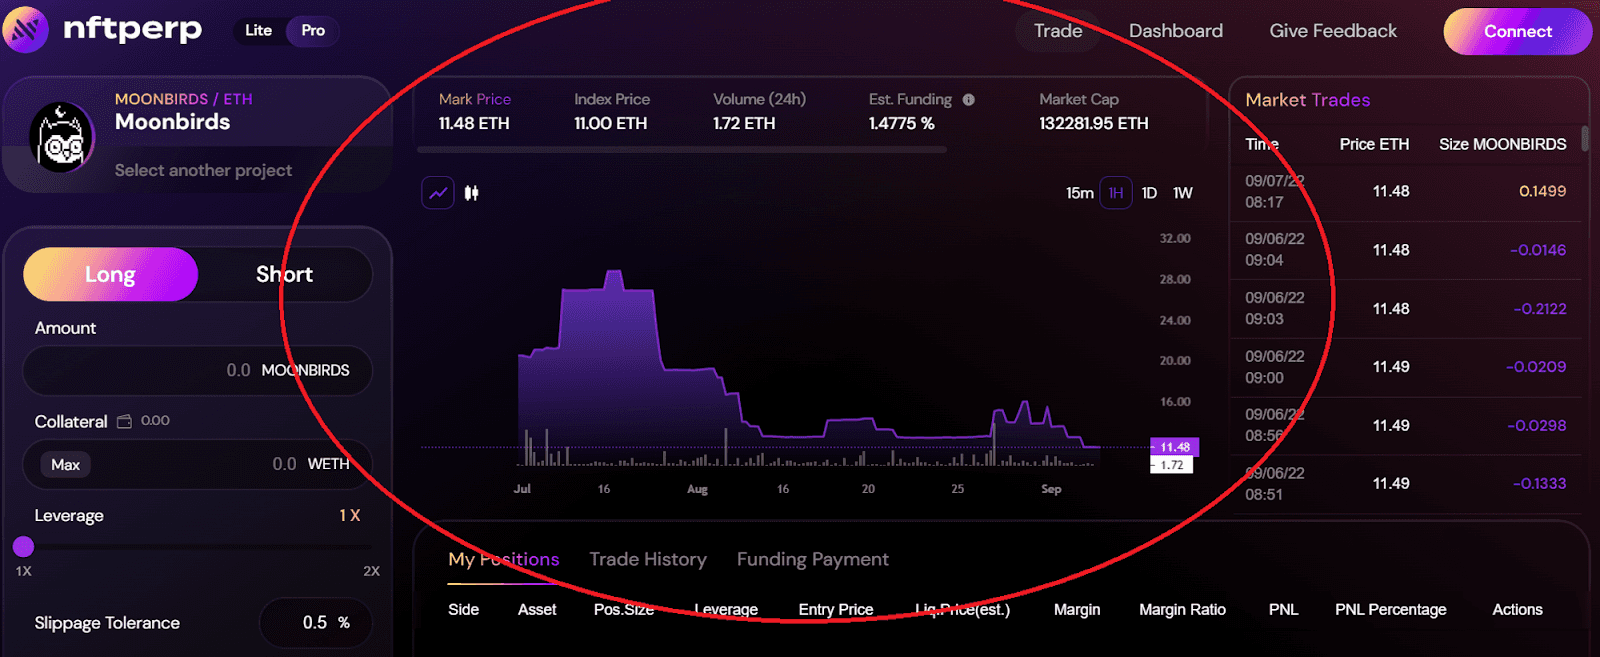Open Select another project dropdown
Screen dimensions: 1600x657
coord(203,170)
